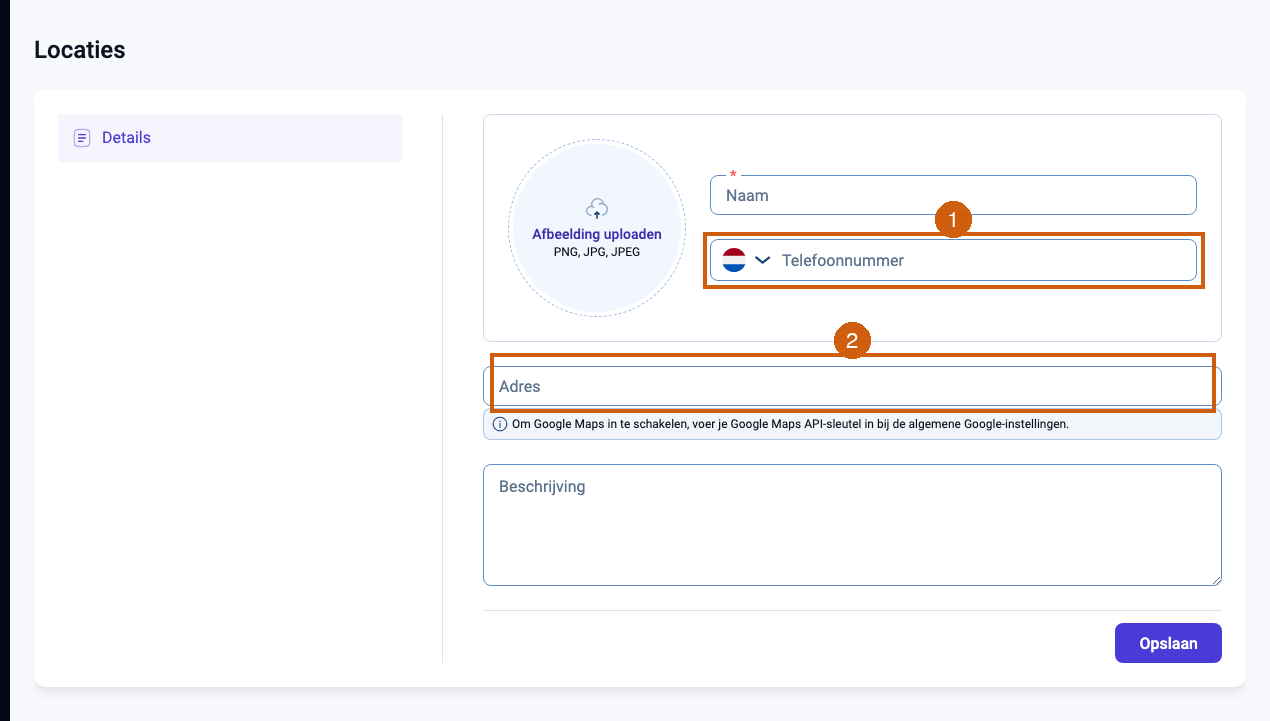Click the PNG, JPG, JPEG format text
Viewport: 1270px width, 721px height.
click(597, 252)
